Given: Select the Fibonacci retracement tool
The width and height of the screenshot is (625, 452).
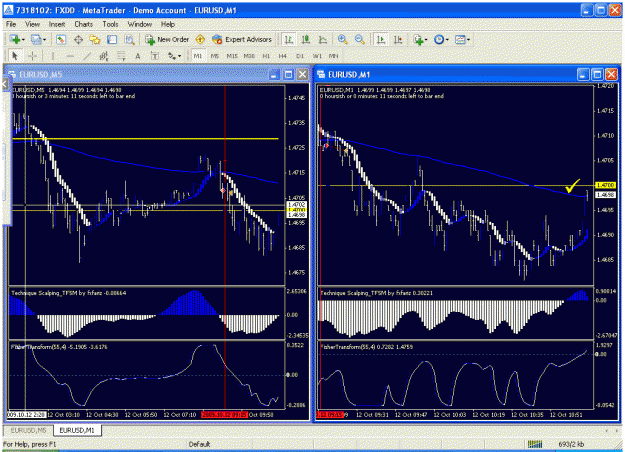Looking at the screenshot, I should (x=121, y=56).
